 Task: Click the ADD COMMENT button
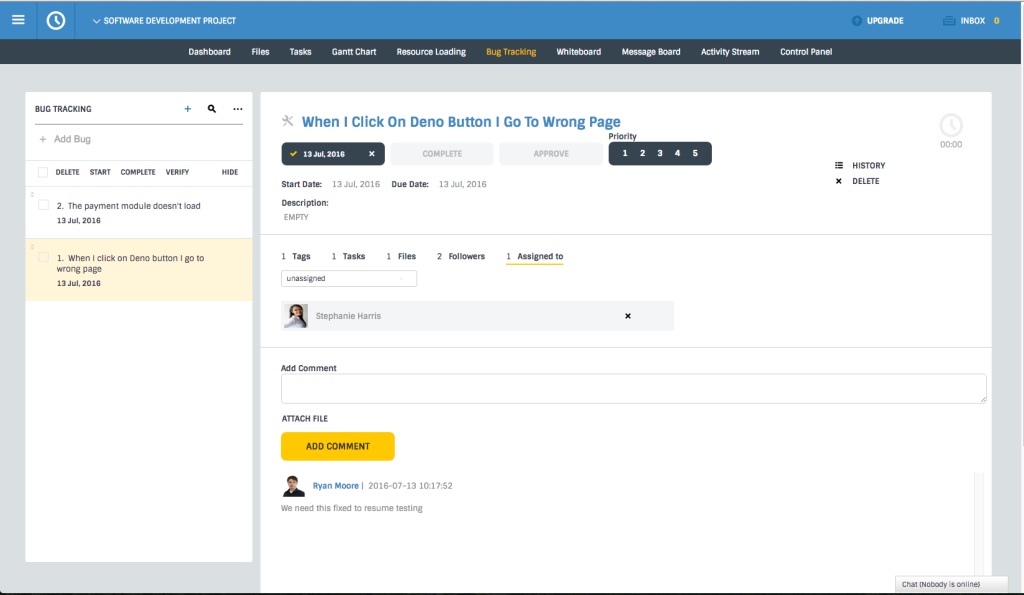pos(337,446)
